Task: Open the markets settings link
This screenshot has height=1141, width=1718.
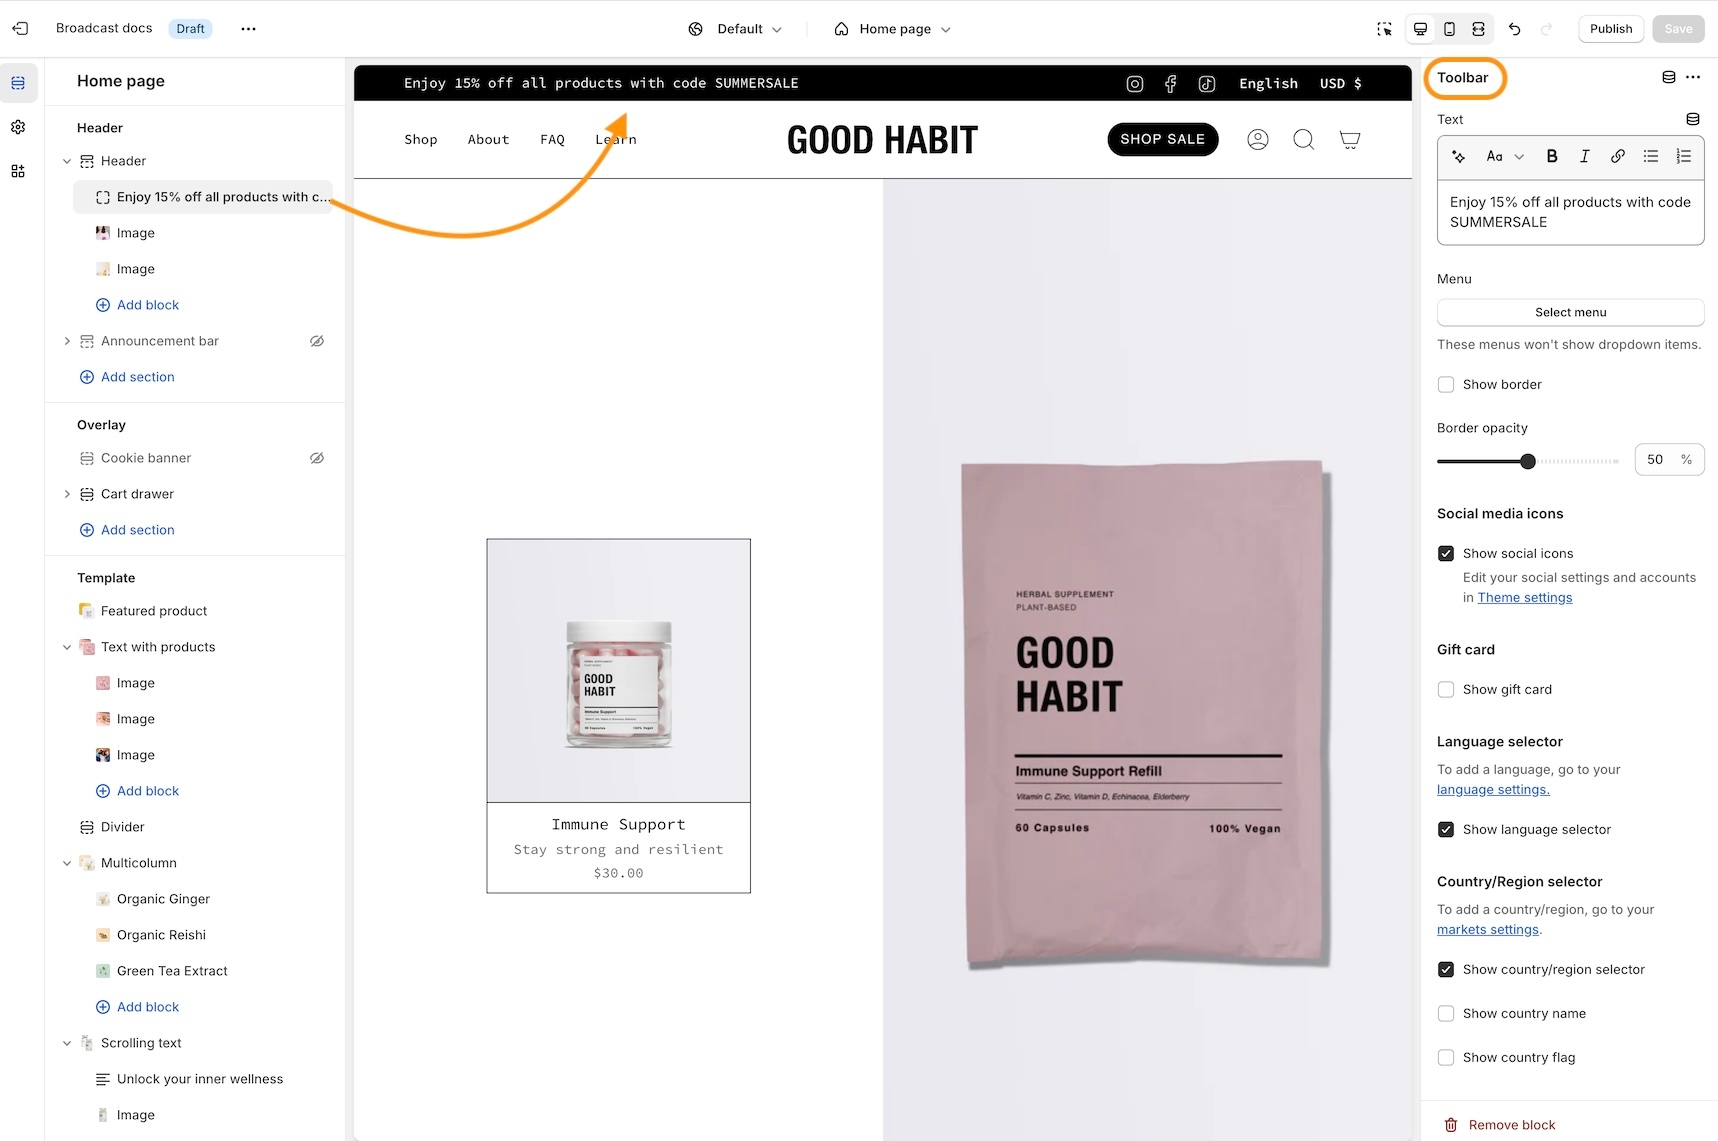Action: (1488, 930)
